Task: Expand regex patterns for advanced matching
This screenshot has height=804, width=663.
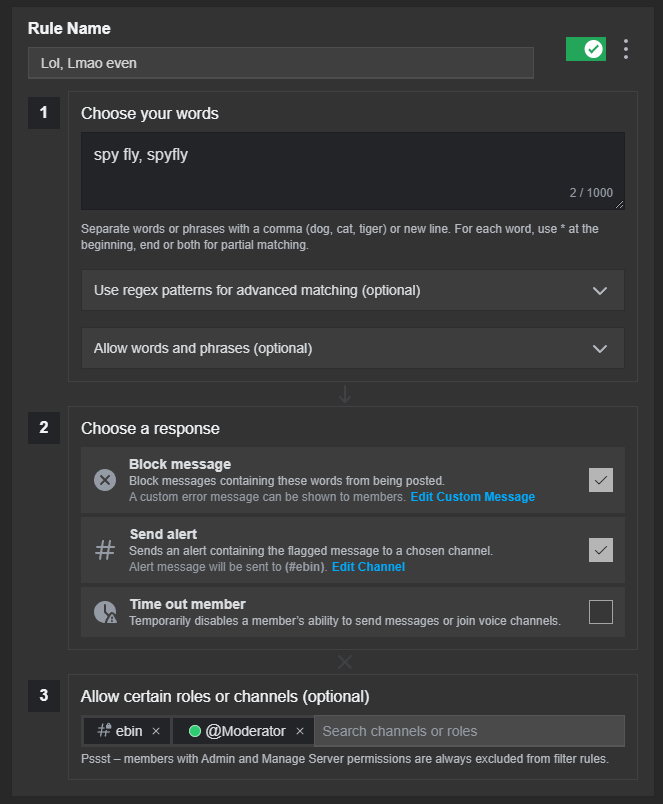Action: click(x=353, y=290)
